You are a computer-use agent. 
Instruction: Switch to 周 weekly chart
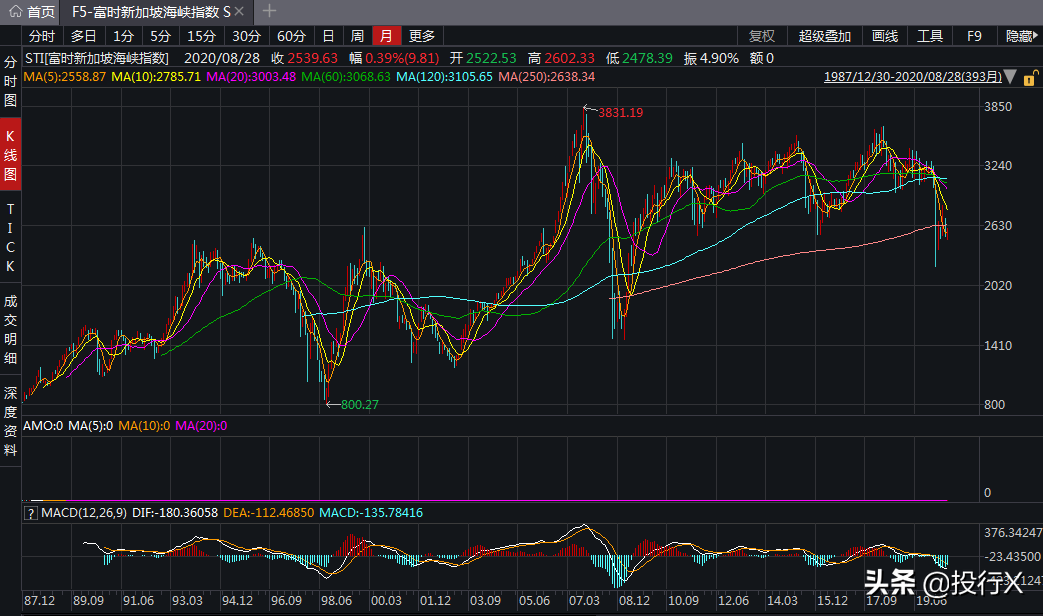[357, 36]
